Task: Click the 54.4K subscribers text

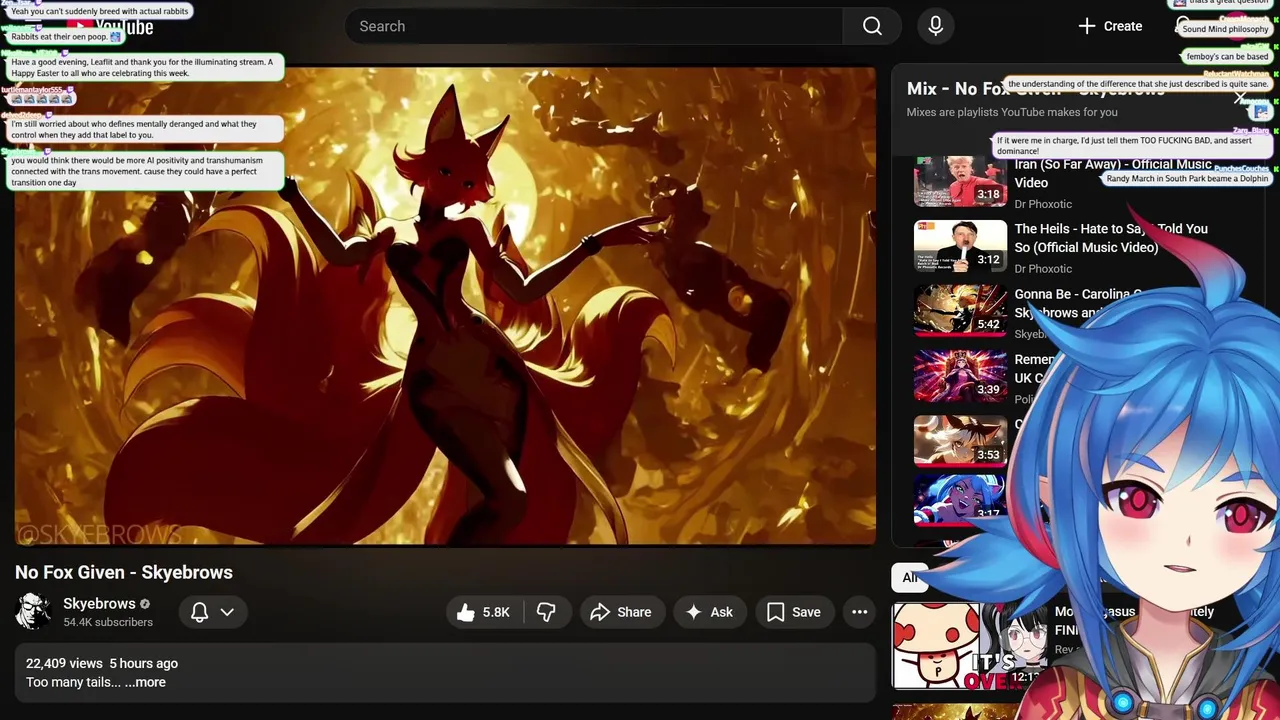Action: 108,622
